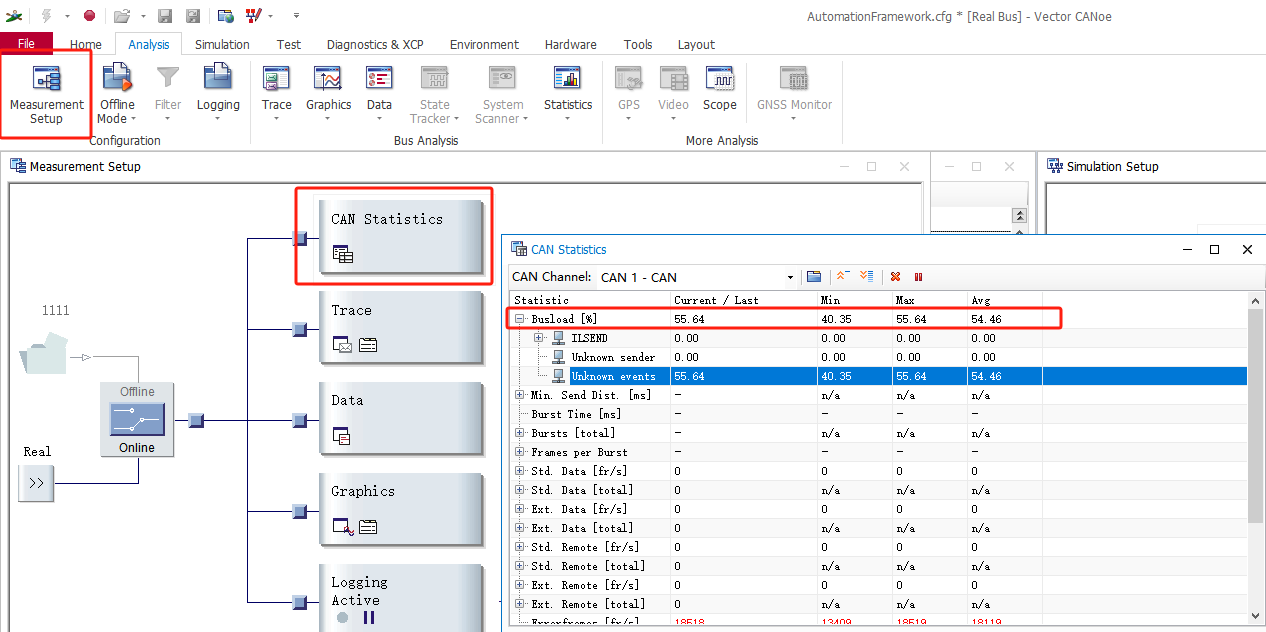Click the open configuration folder icon
The image size is (1266, 632).
[121, 16]
